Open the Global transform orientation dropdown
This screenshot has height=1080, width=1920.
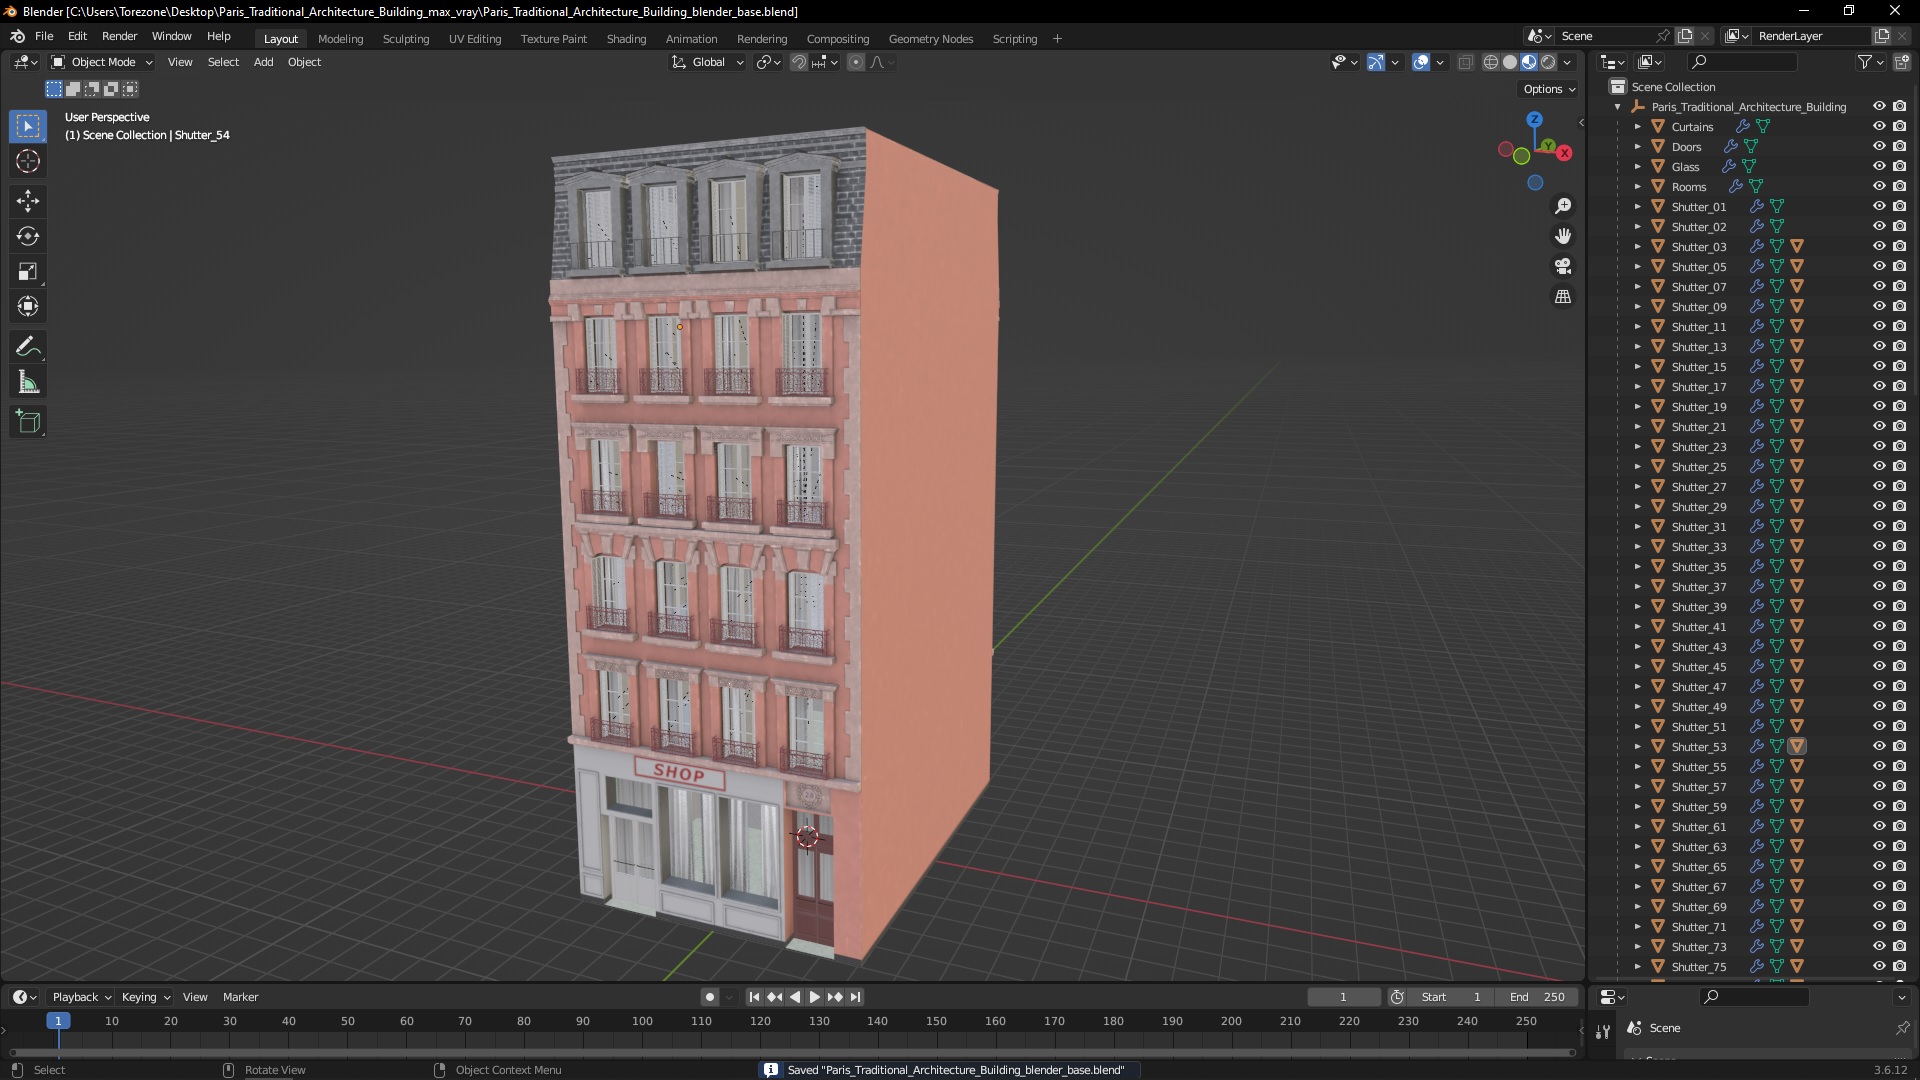click(708, 62)
